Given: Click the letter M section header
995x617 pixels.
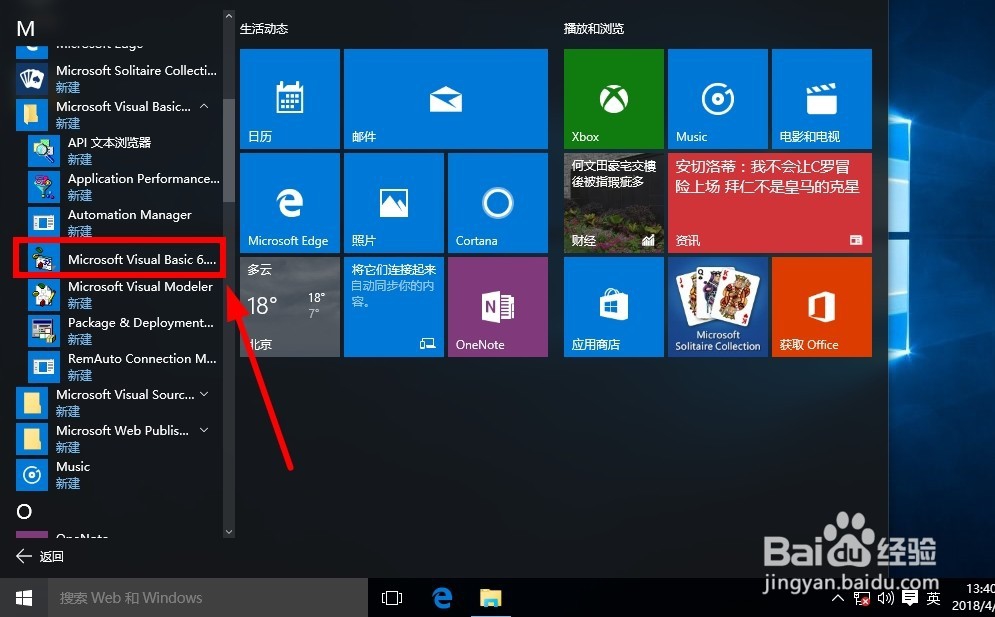Looking at the screenshot, I should pyautogui.click(x=25, y=29).
